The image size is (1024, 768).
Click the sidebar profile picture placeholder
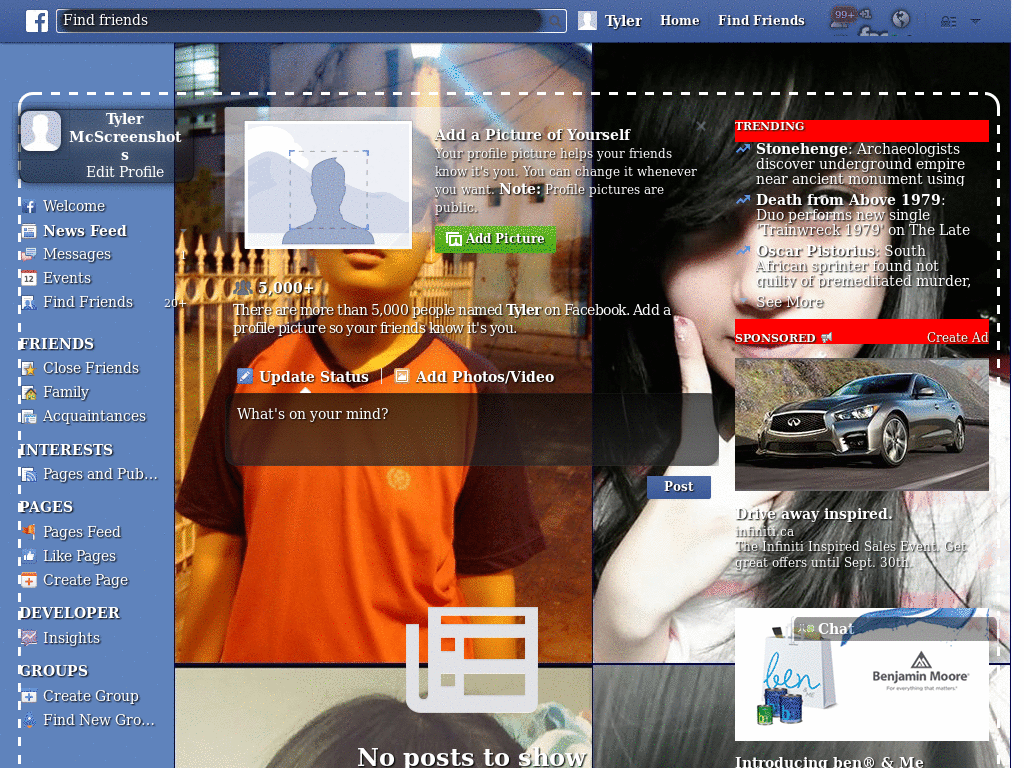click(40, 131)
